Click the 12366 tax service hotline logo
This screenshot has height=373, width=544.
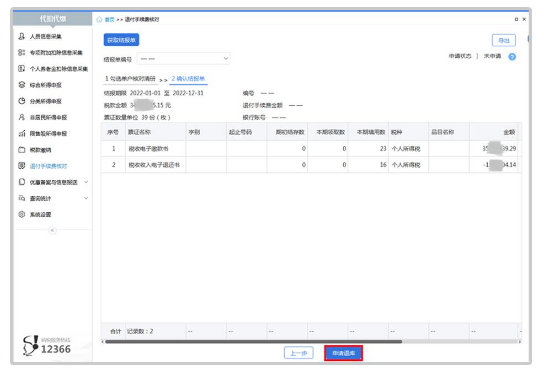click(46, 345)
